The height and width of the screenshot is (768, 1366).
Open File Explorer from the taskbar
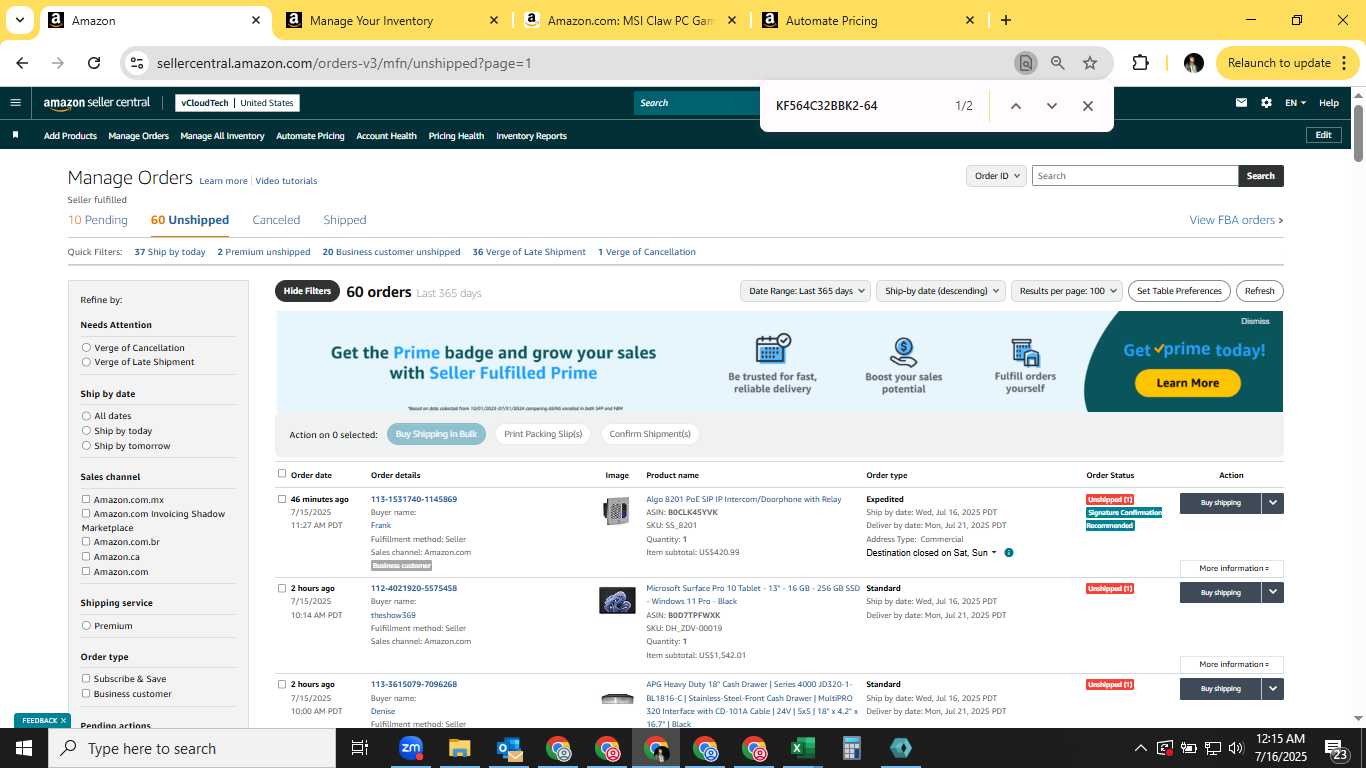click(x=459, y=748)
